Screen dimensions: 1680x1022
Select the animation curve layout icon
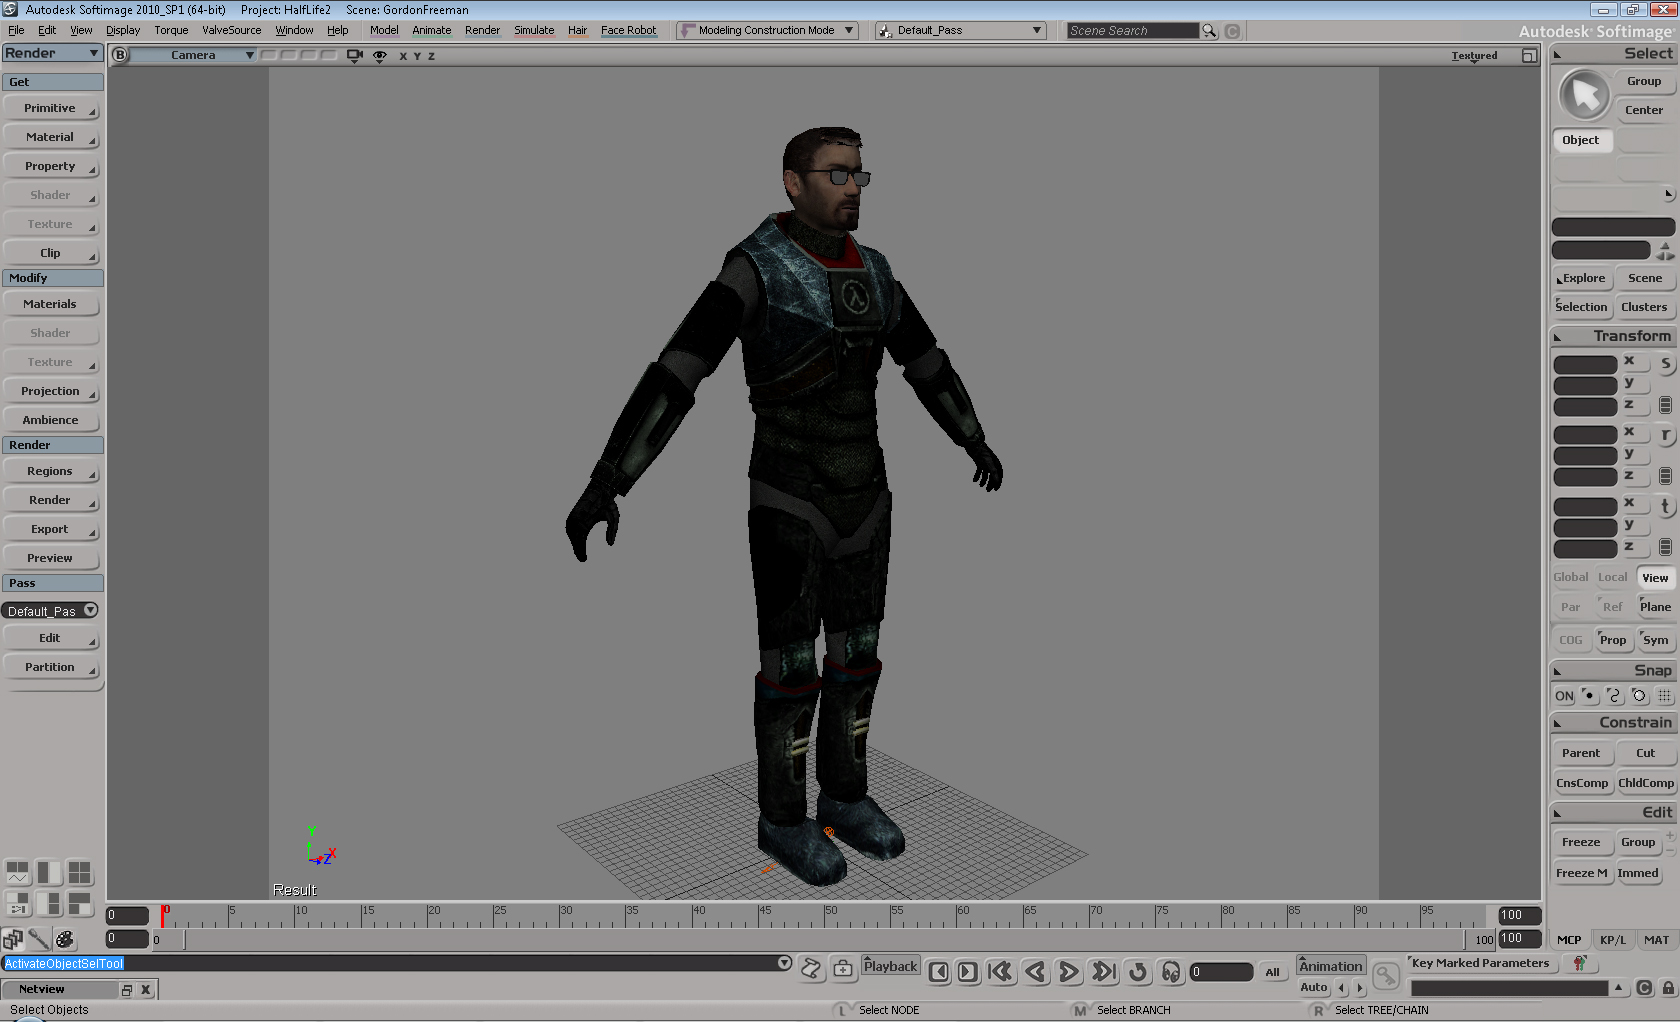18,873
